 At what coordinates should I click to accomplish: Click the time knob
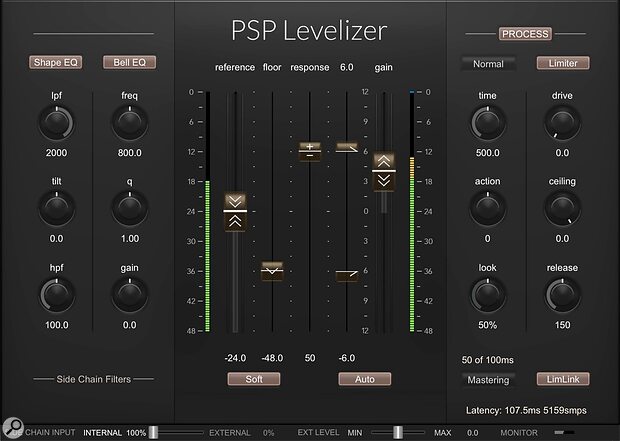488,123
